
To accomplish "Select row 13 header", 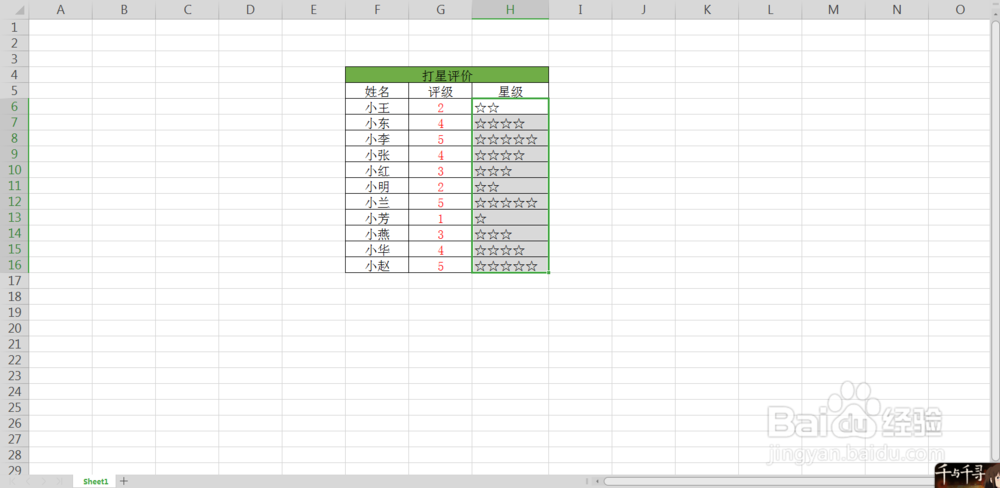I will [x=15, y=218].
